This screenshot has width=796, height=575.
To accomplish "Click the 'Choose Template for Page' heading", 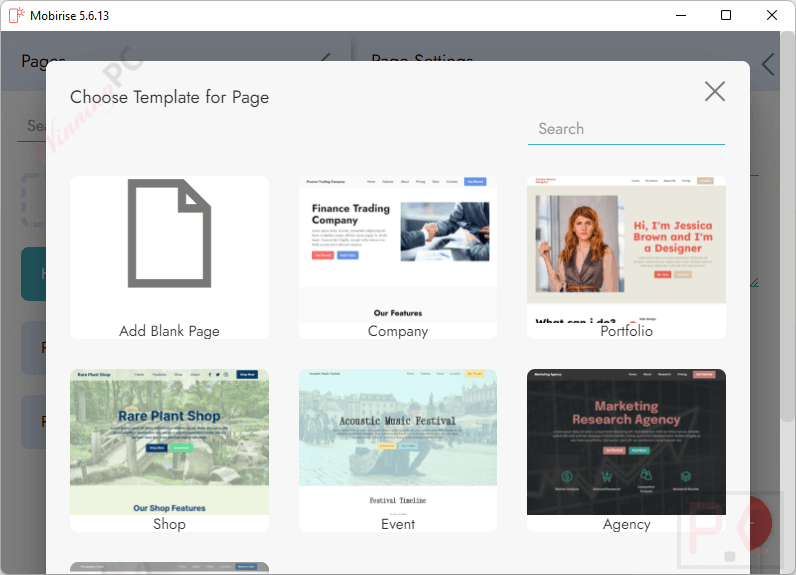I will click(x=169, y=97).
